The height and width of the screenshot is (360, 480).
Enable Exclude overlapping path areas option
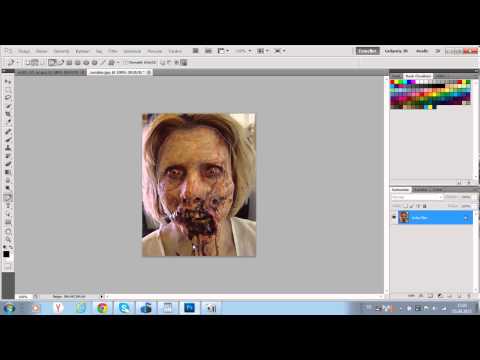[184, 62]
